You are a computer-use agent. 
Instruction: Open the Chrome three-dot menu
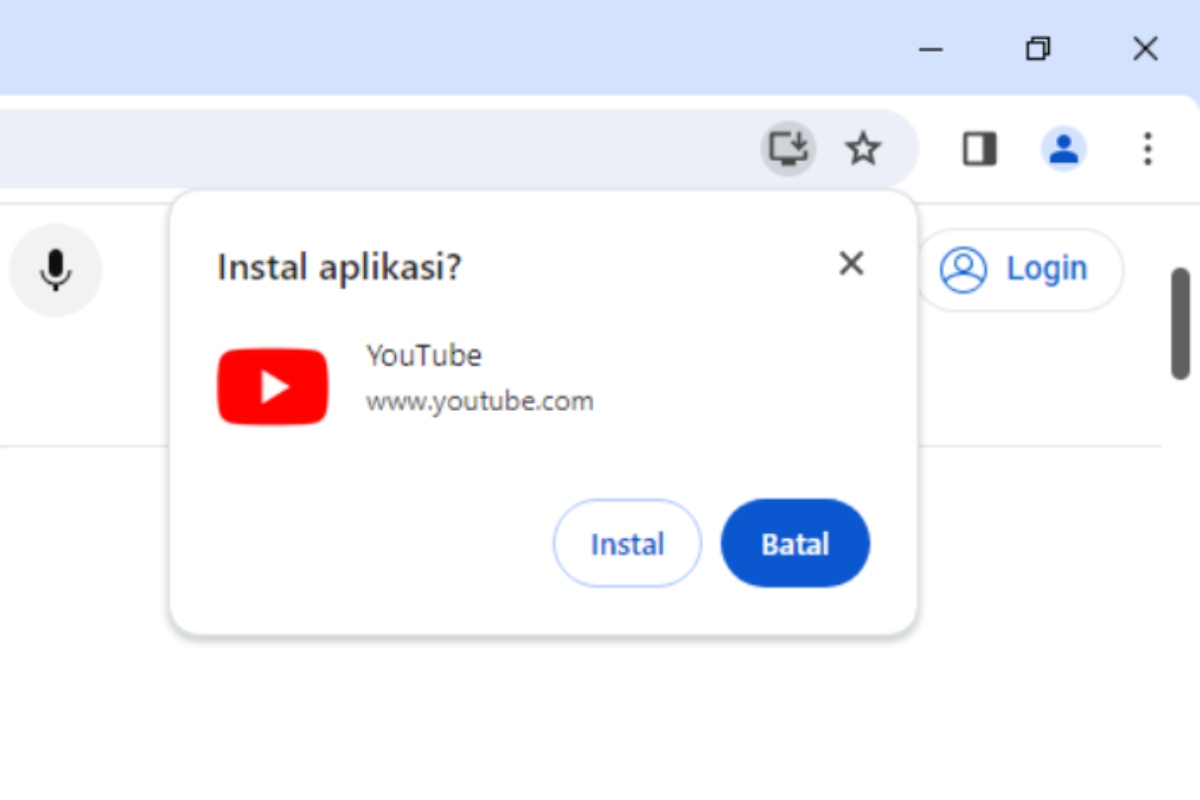point(1147,149)
